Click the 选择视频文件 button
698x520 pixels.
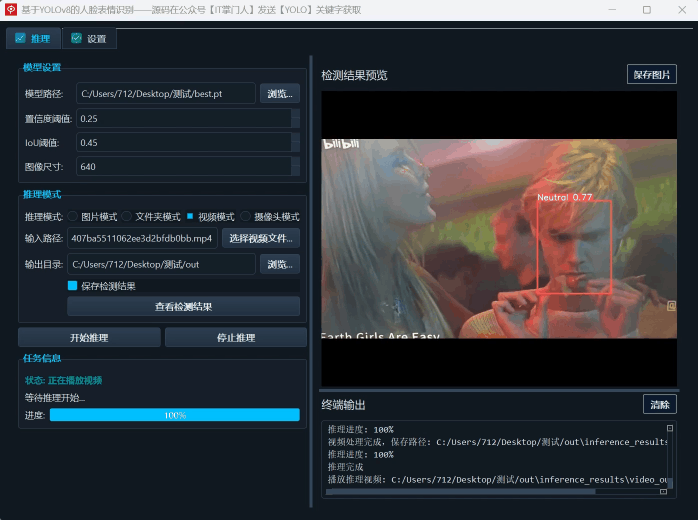tap(261, 238)
